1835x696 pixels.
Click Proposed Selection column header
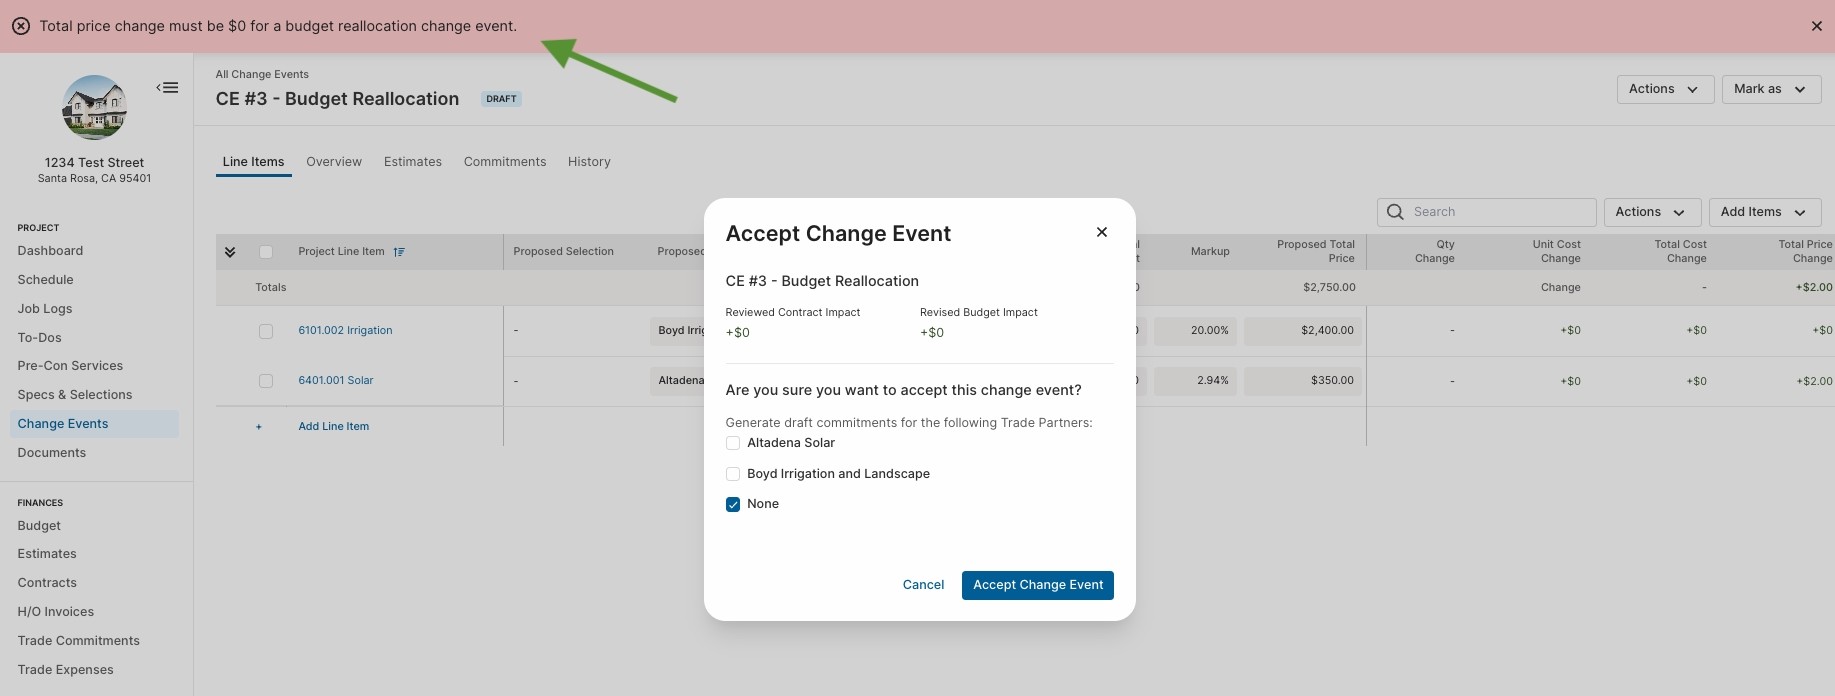pos(564,252)
